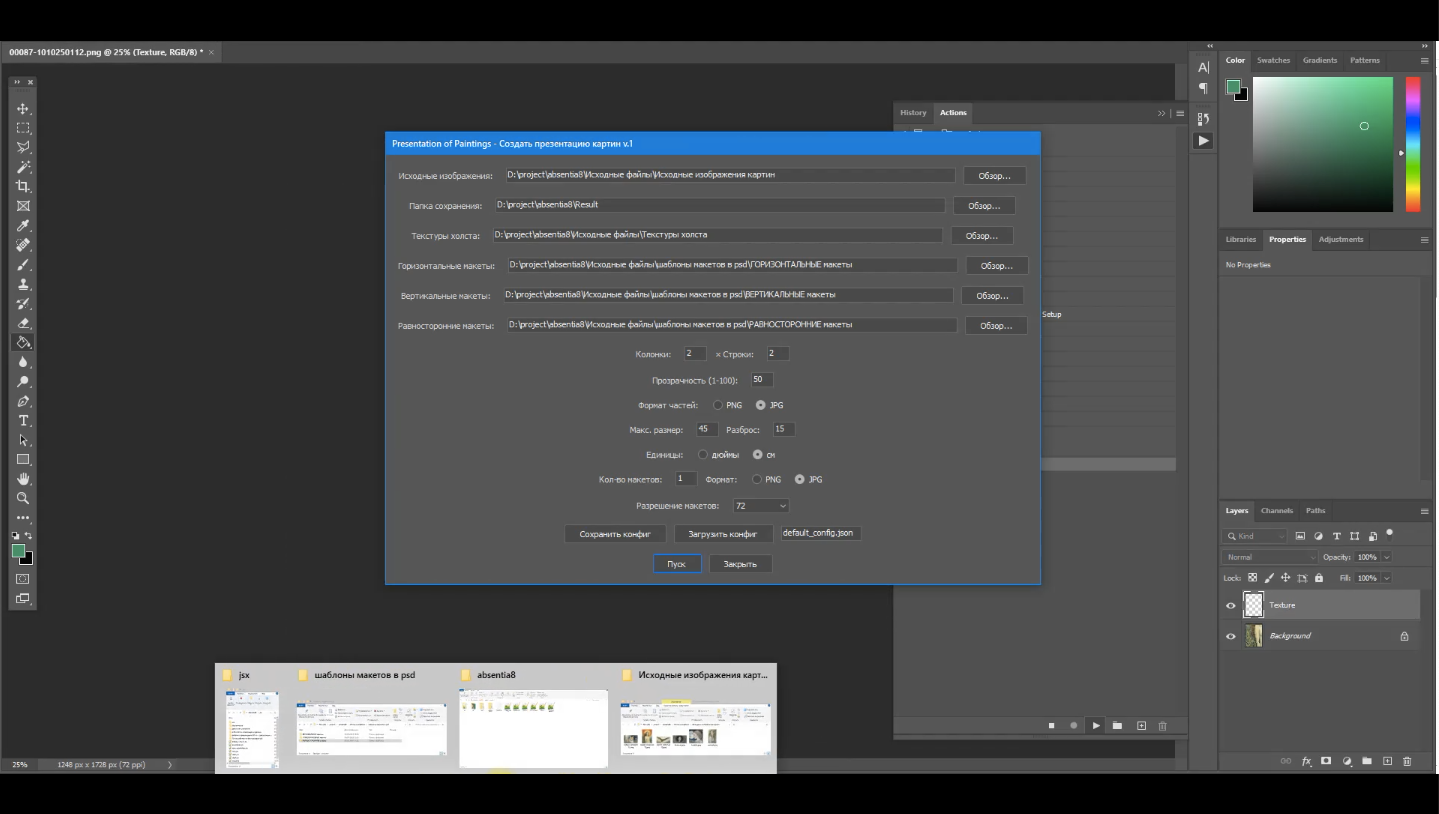
Task: Delete layer with the trash icon
Action: 1407,761
